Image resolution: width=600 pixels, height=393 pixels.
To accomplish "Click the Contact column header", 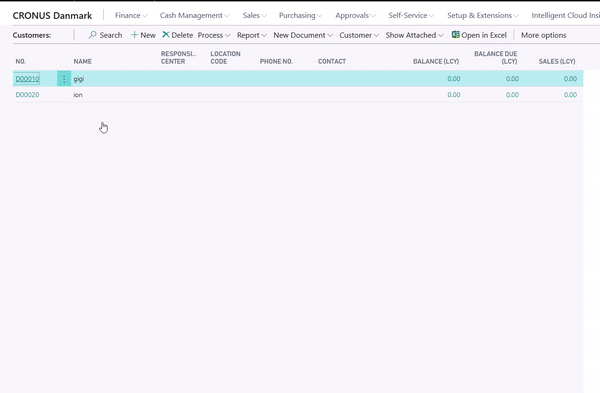I will [332, 61].
